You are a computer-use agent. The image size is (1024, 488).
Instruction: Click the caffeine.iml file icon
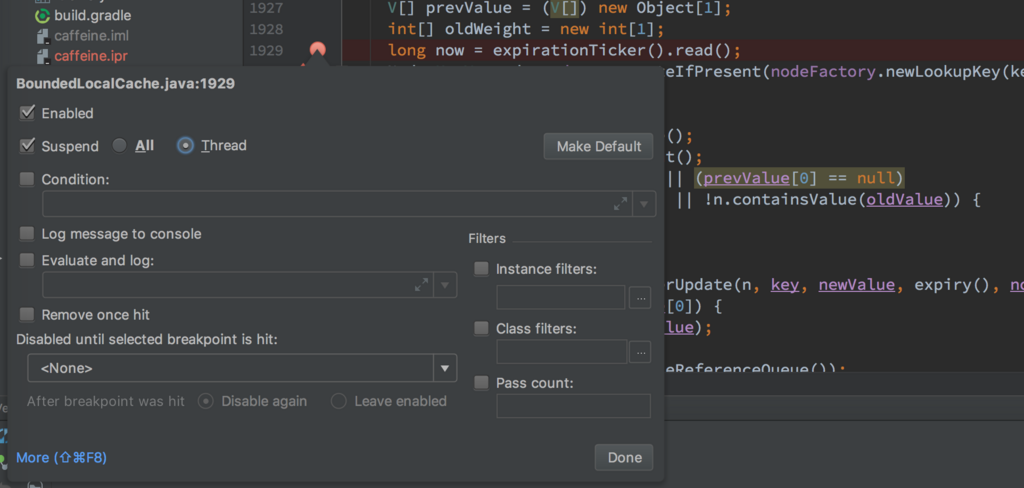coord(42,35)
